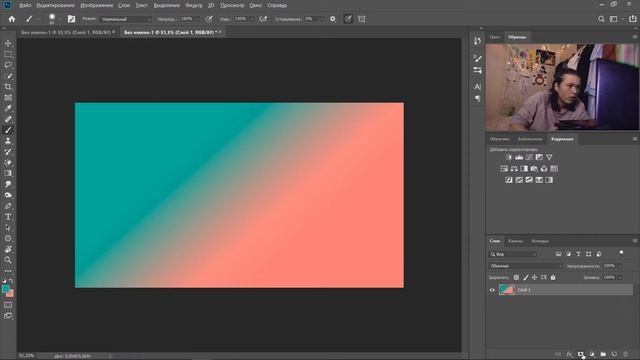Select the Hand tool
The width and height of the screenshot is (640, 360).
tap(8, 249)
